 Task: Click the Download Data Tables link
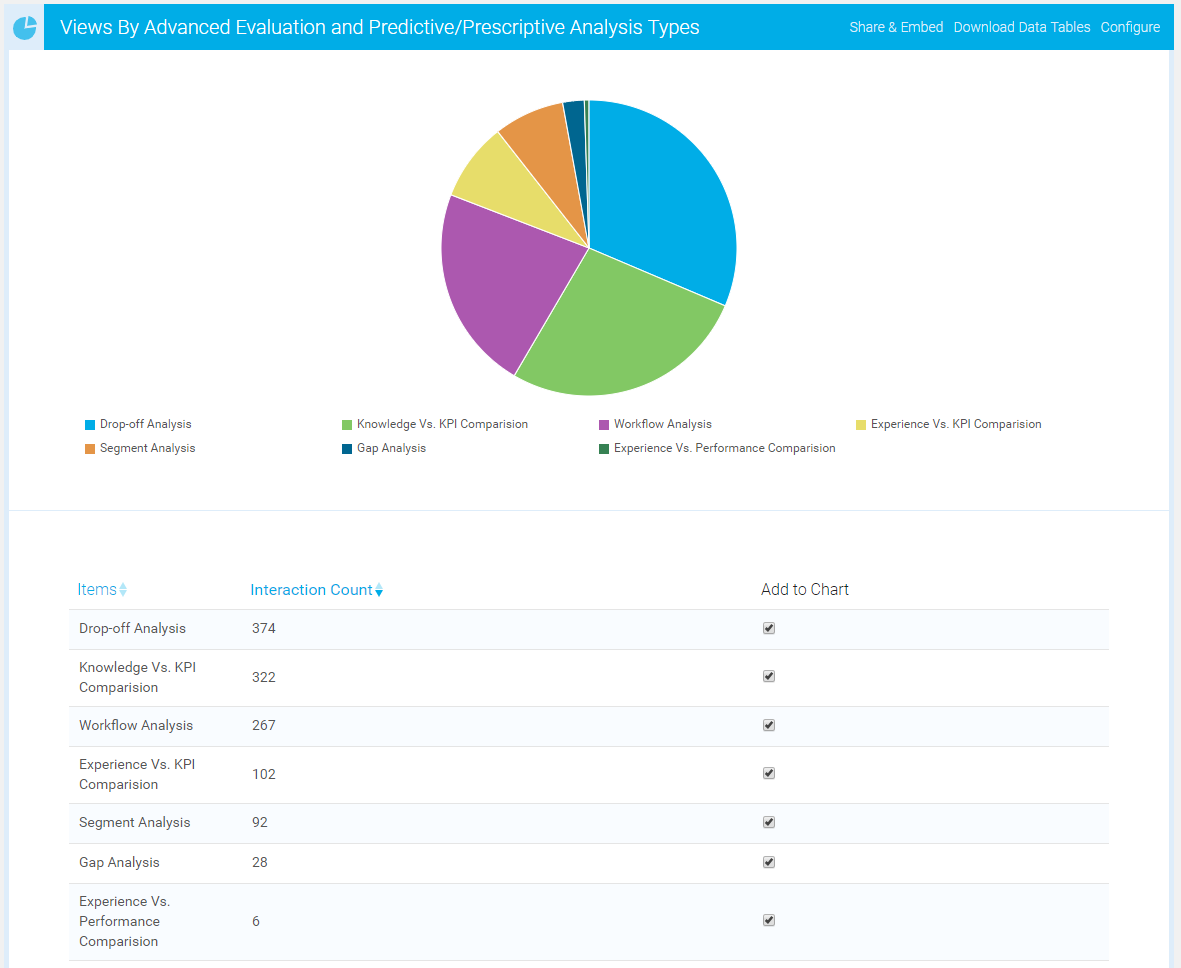point(1021,27)
